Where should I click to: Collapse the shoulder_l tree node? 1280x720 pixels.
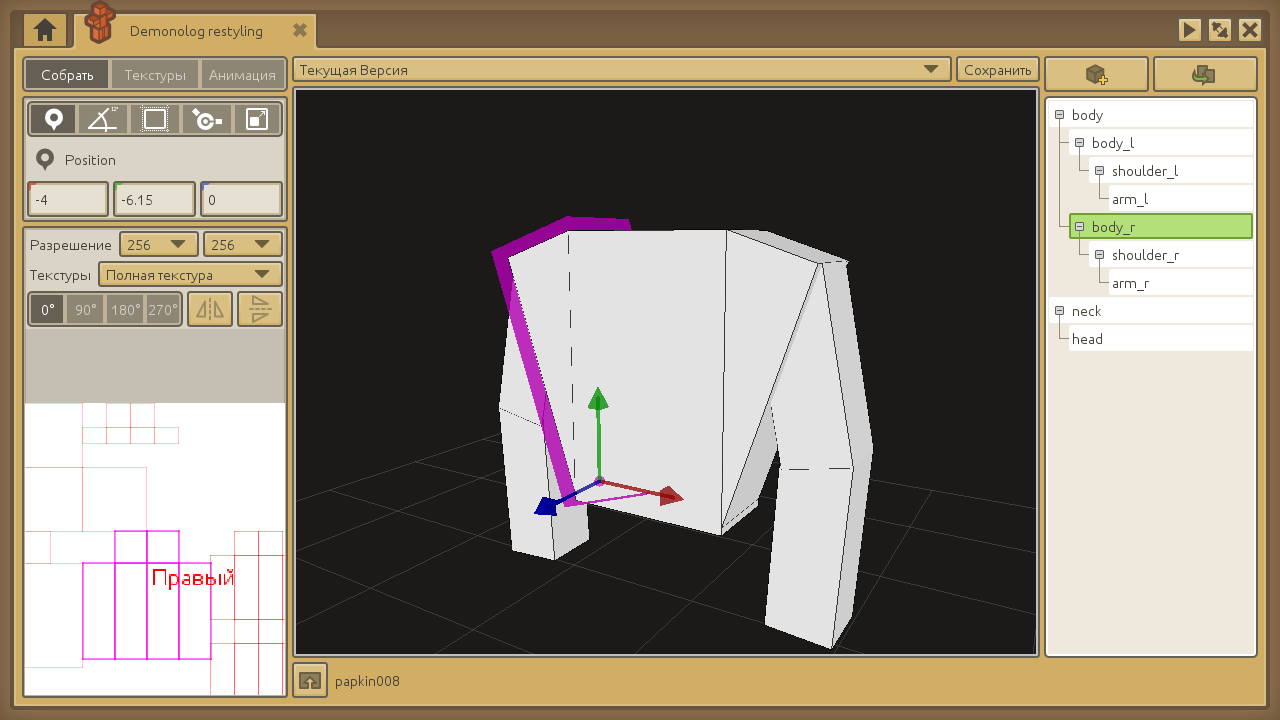click(x=1099, y=171)
